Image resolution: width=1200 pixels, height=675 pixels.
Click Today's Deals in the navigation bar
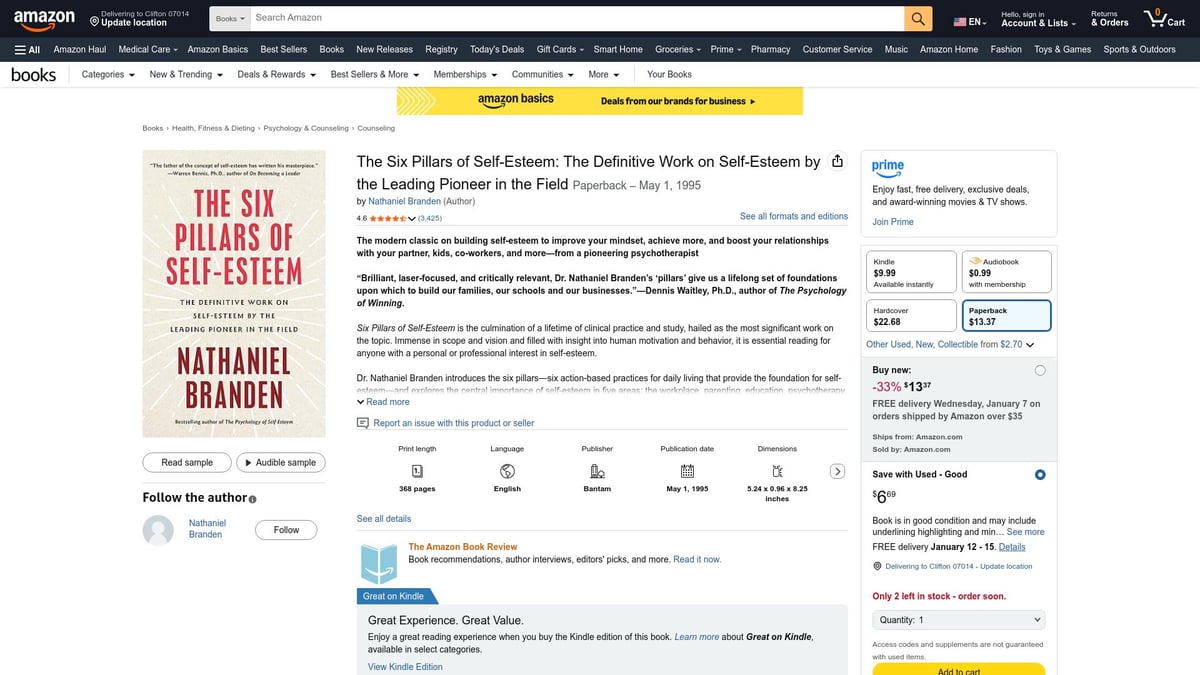[497, 49]
